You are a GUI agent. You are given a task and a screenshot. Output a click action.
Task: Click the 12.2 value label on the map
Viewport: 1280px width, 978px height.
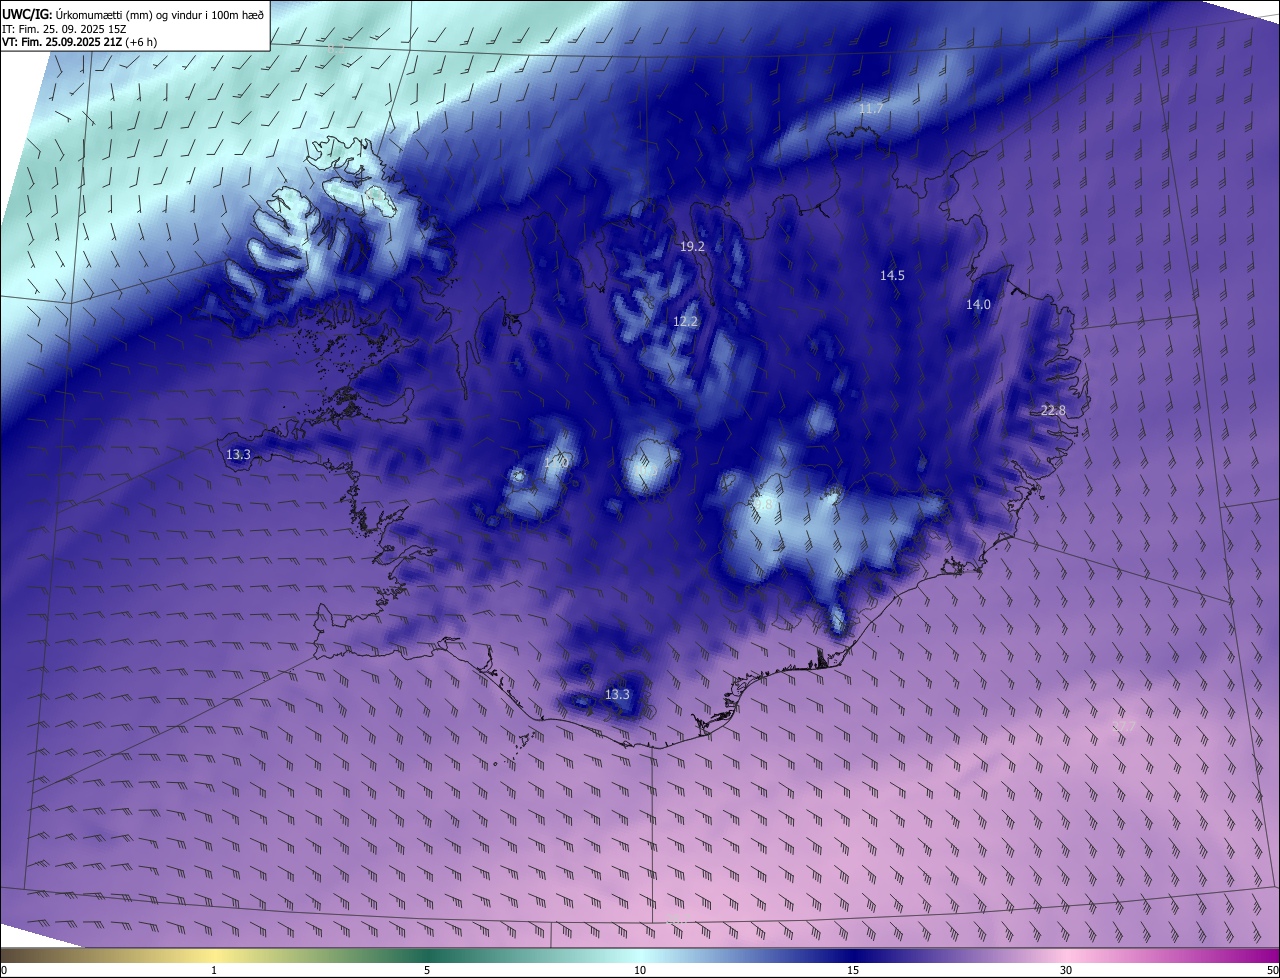tap(685, 321)
